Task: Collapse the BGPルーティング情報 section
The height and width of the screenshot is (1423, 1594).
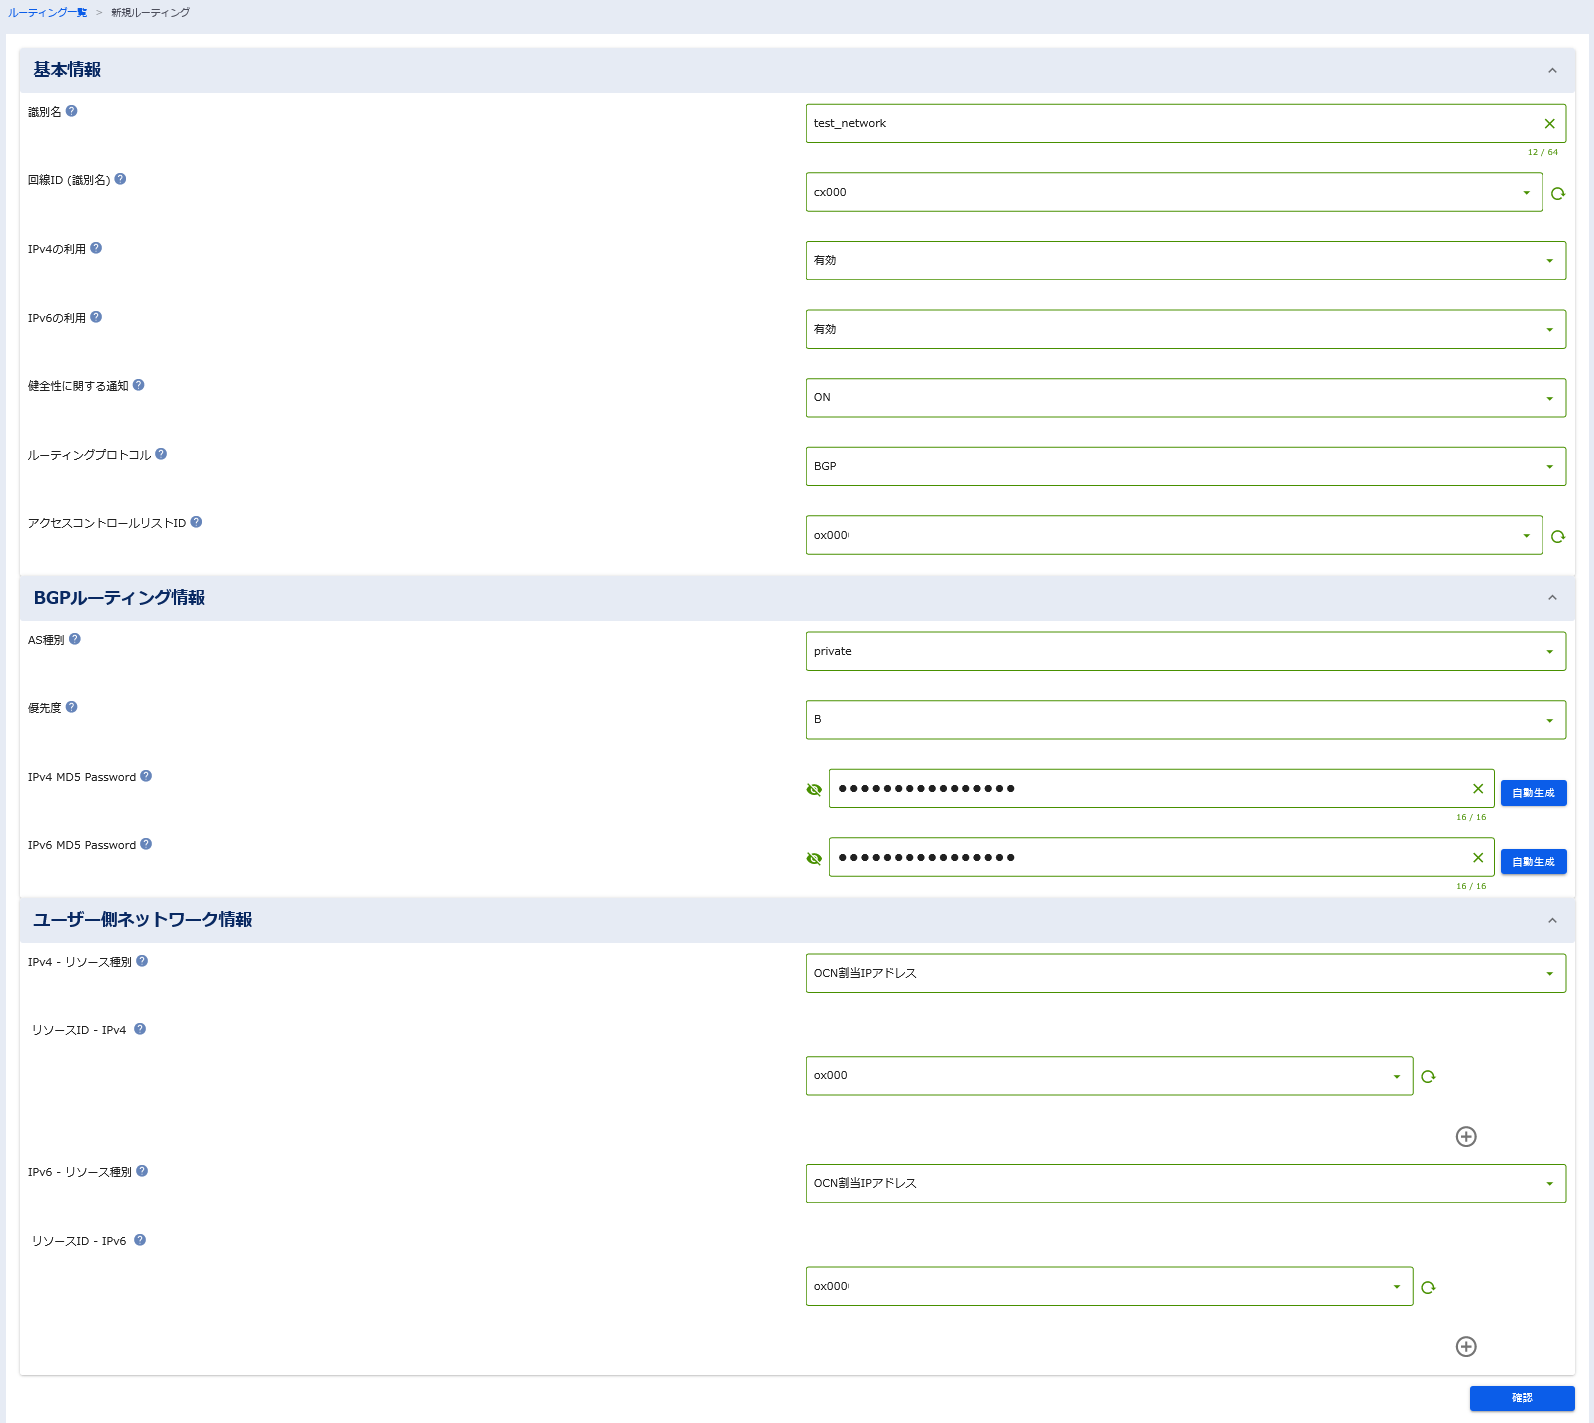Action: pos(1552,598)
